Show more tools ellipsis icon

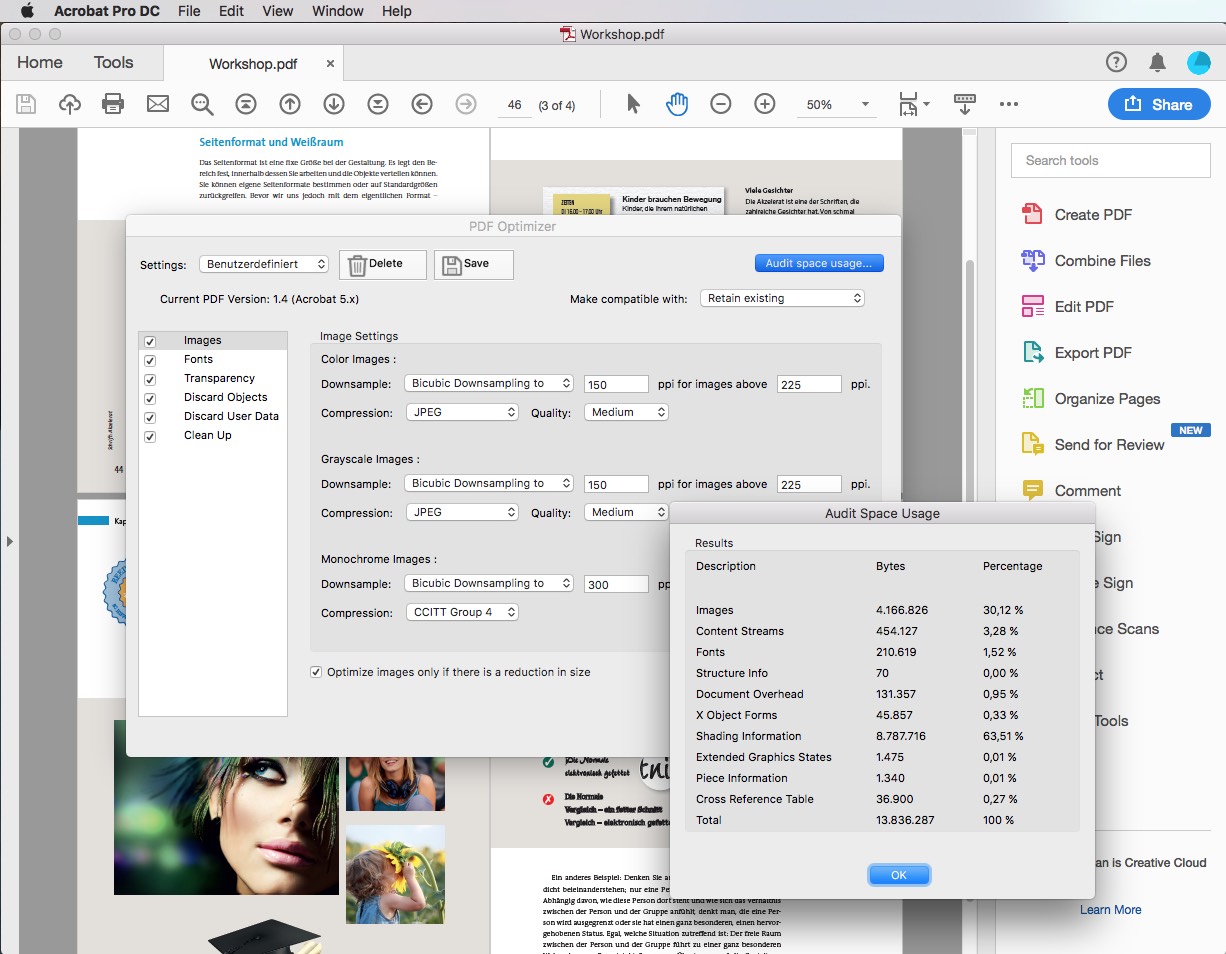click(x=1009, y=104)
